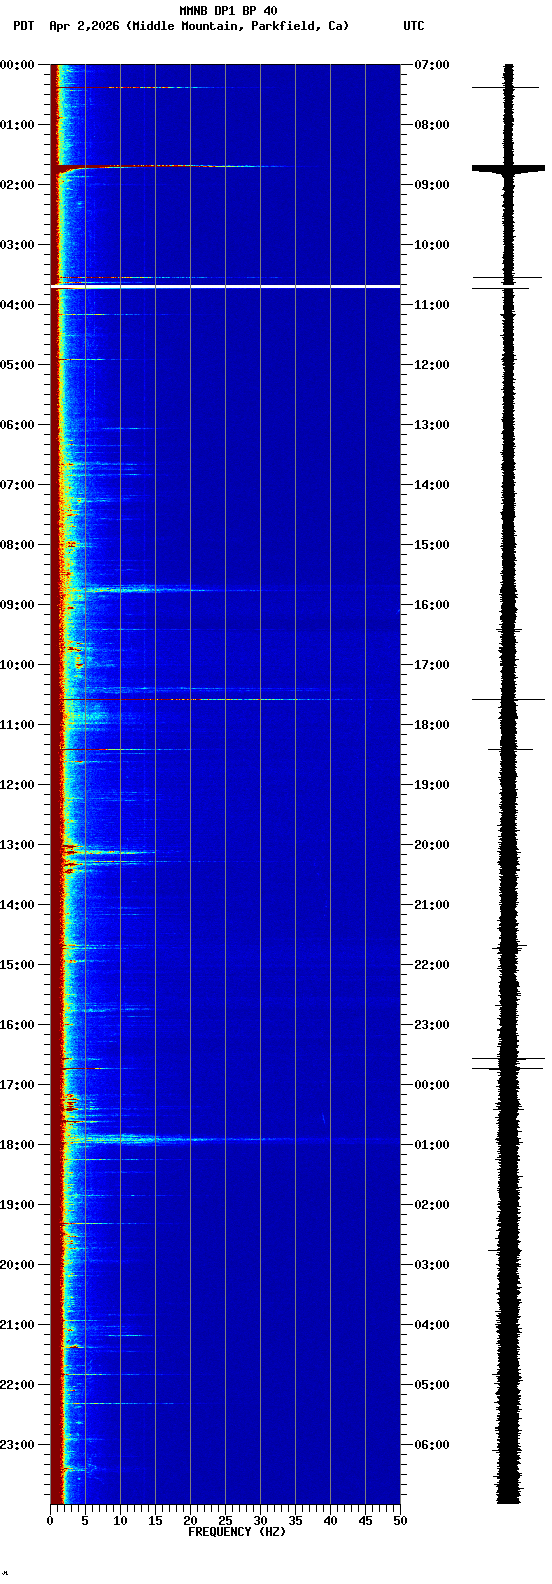
Task: Click the large seismogram spike near 08:45 UTC
Action: point(509,168)
